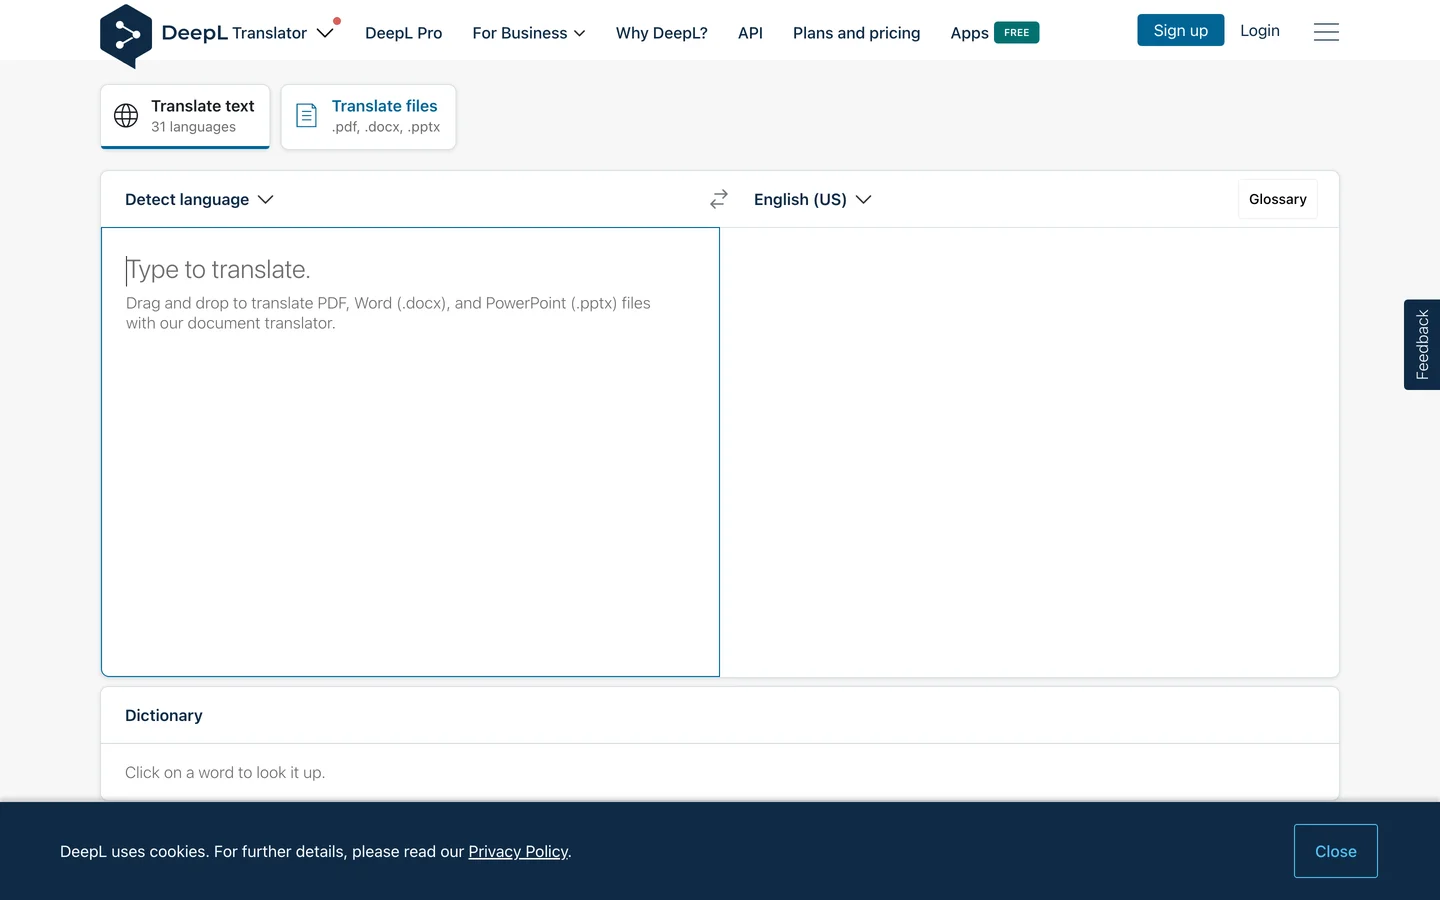This screenshot has height=900, width=1440.
Task: Click the DeepL Translator wordmark text
Action: coord(234,33)
